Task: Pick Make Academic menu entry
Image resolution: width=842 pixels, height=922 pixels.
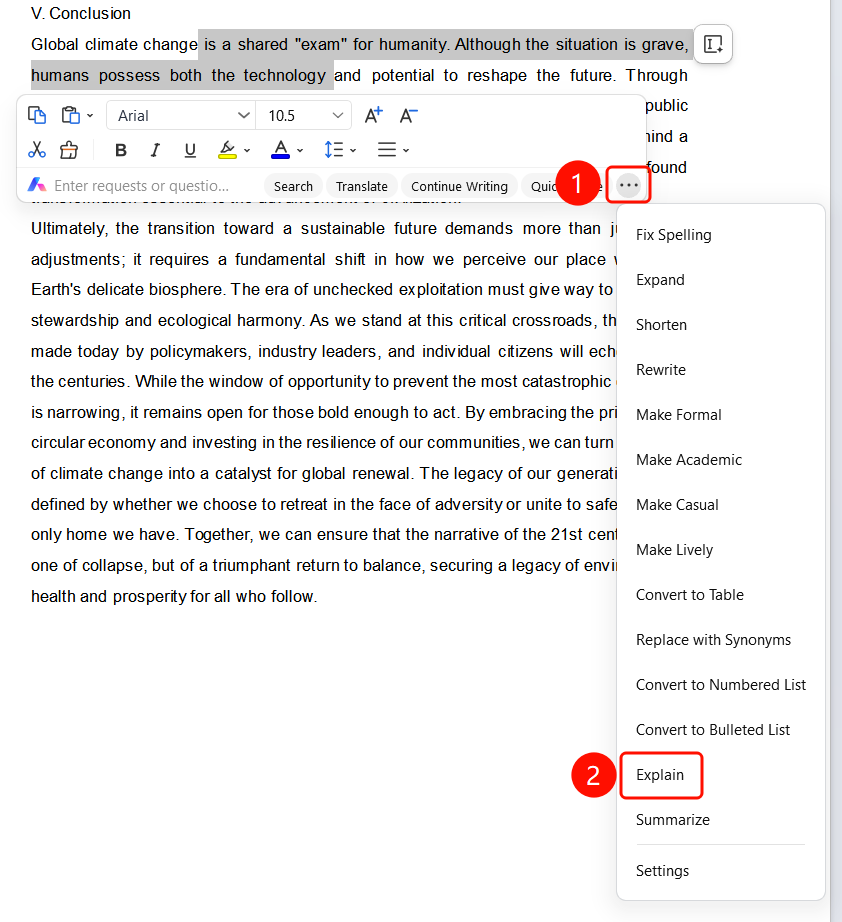Action: point(689,460)
